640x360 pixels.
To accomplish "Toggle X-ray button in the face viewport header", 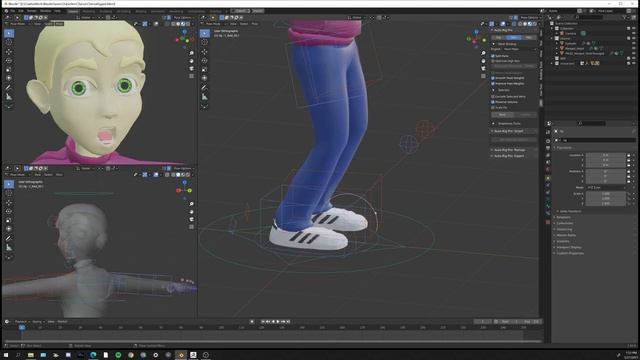I will point(167,24).
